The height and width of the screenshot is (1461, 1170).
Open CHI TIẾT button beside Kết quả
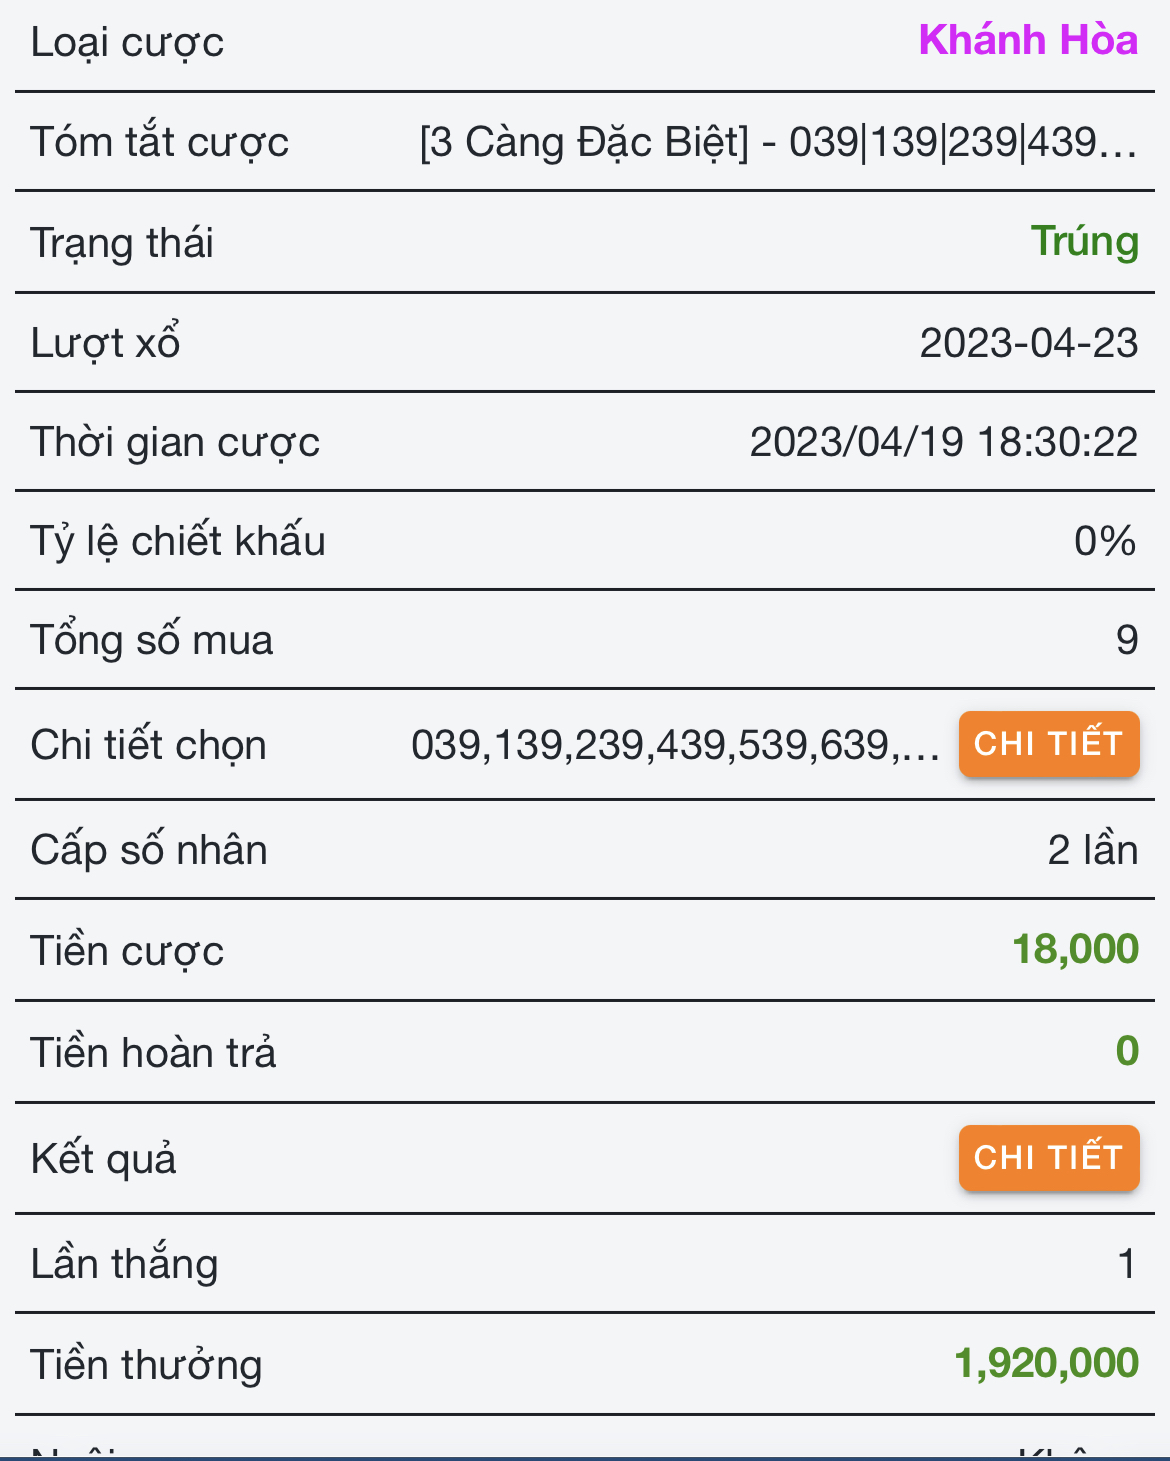tap(1048, 1158)
